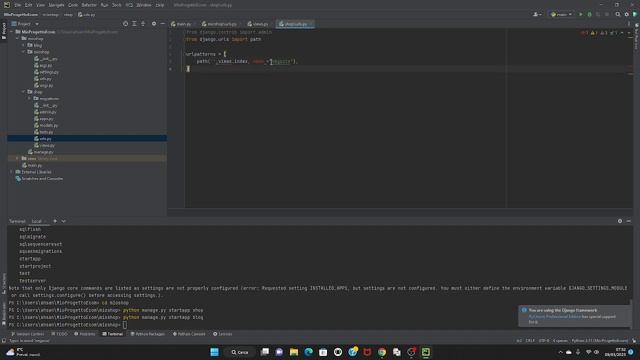The height and width of the screenshot is (360, 640).
Task: Open the weather widget in taskbar
Action: [23, 352]
